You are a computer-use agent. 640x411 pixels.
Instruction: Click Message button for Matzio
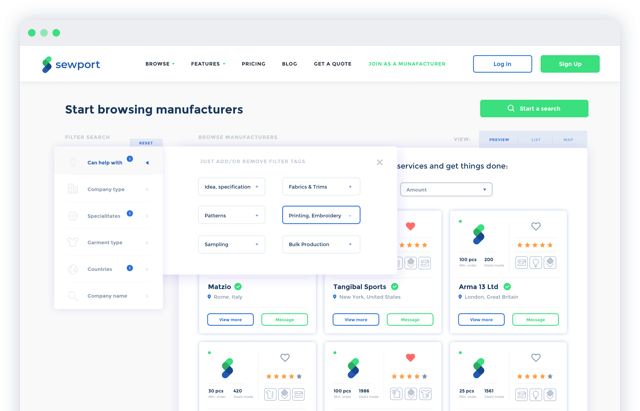click(284, 319)
